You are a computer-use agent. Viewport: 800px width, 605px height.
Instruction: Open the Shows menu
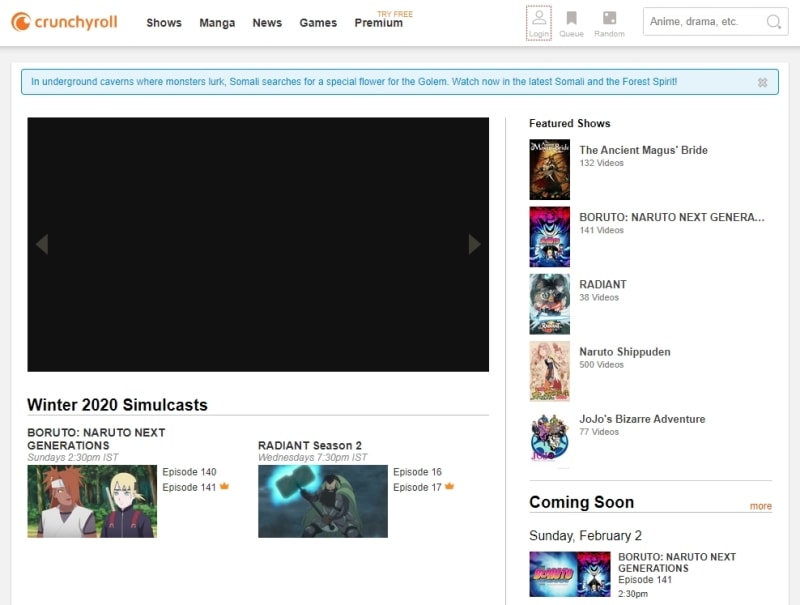(x=164, y=23)
